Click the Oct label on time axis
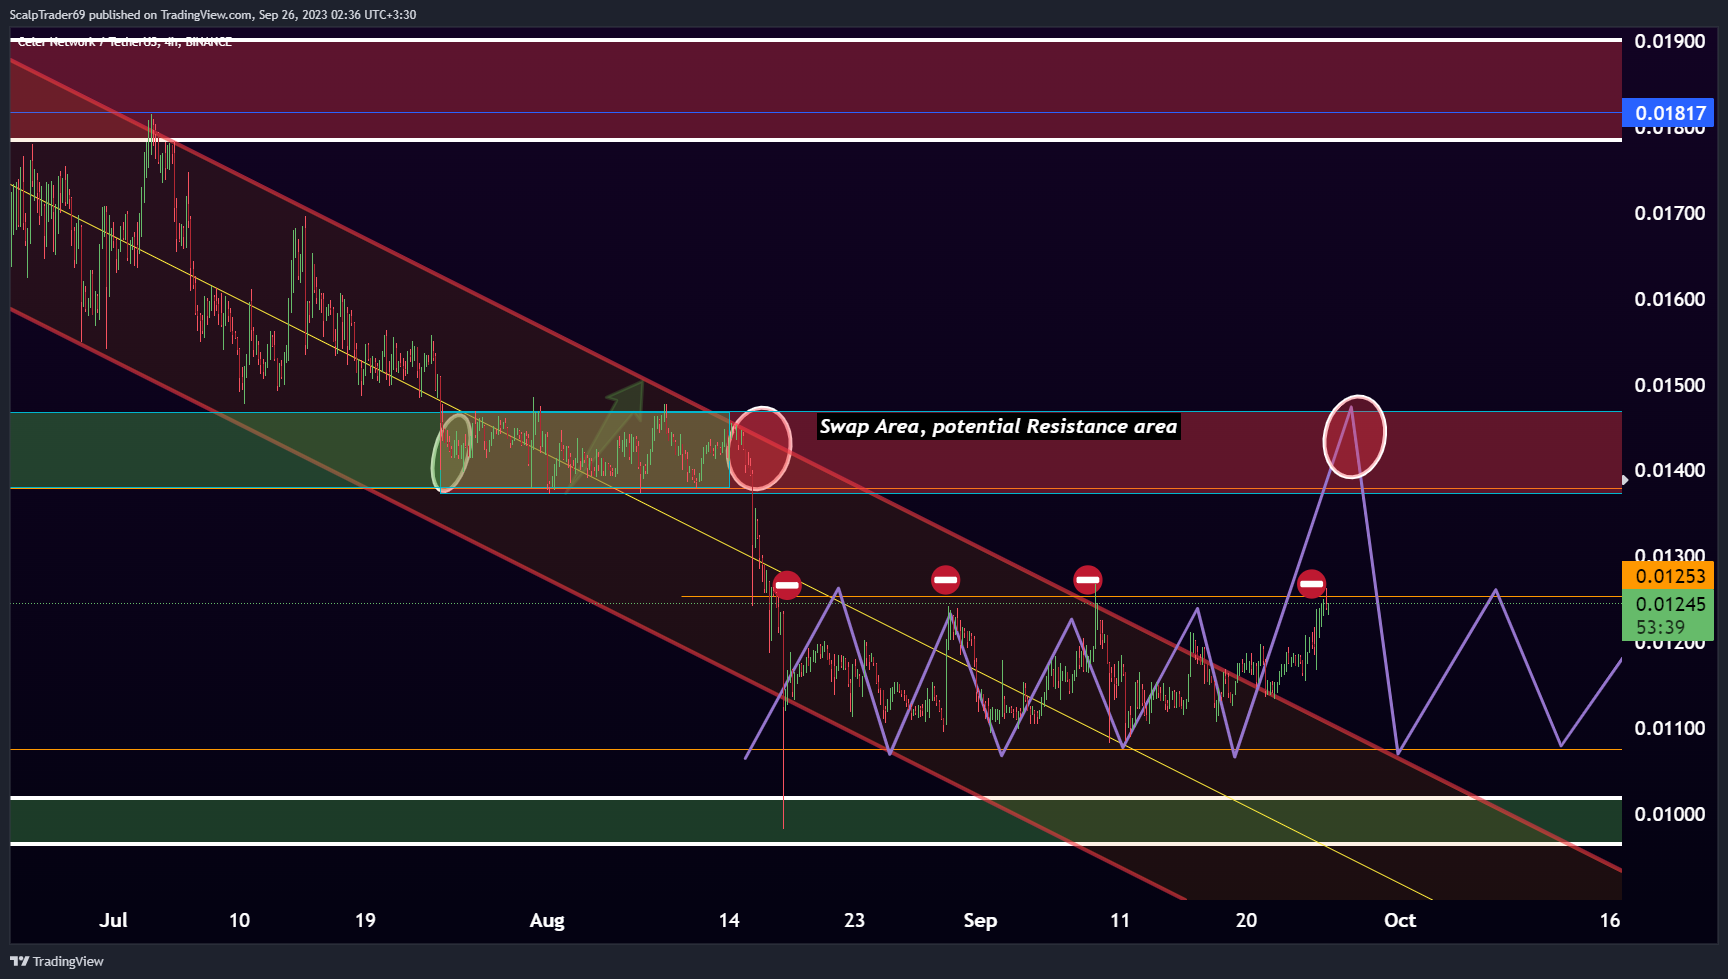The height and width of the screenshot is (979, 1728). point(1400,920)
